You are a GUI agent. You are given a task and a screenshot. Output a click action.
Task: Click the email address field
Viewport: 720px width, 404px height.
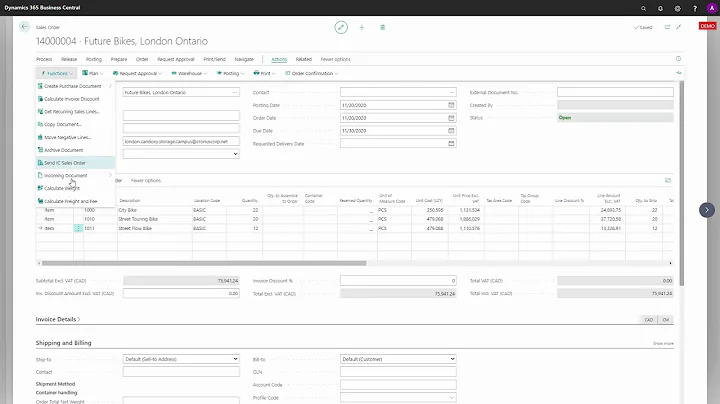pyautogui.click(x=181, y=141)
